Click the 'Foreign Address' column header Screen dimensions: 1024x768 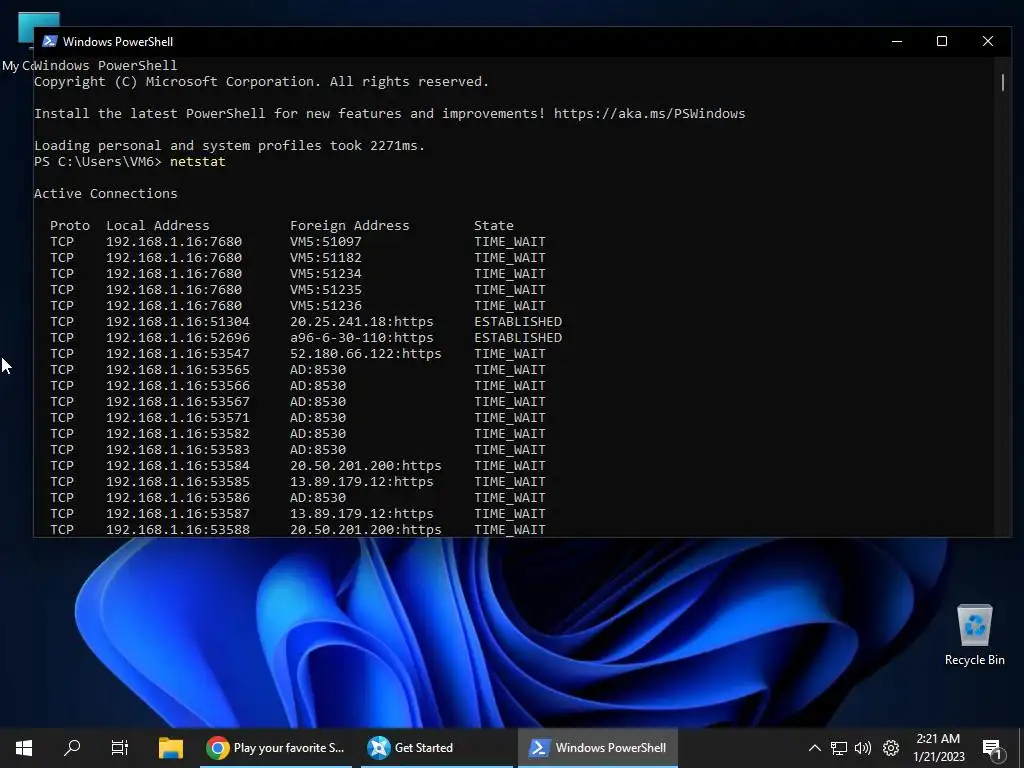[x=349, y=225]
